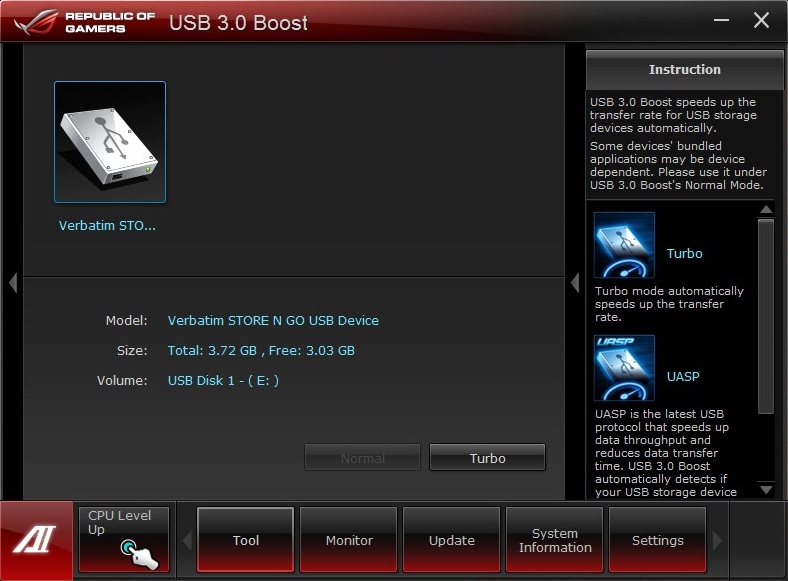
Task: Open System Information
Action: 554,540
